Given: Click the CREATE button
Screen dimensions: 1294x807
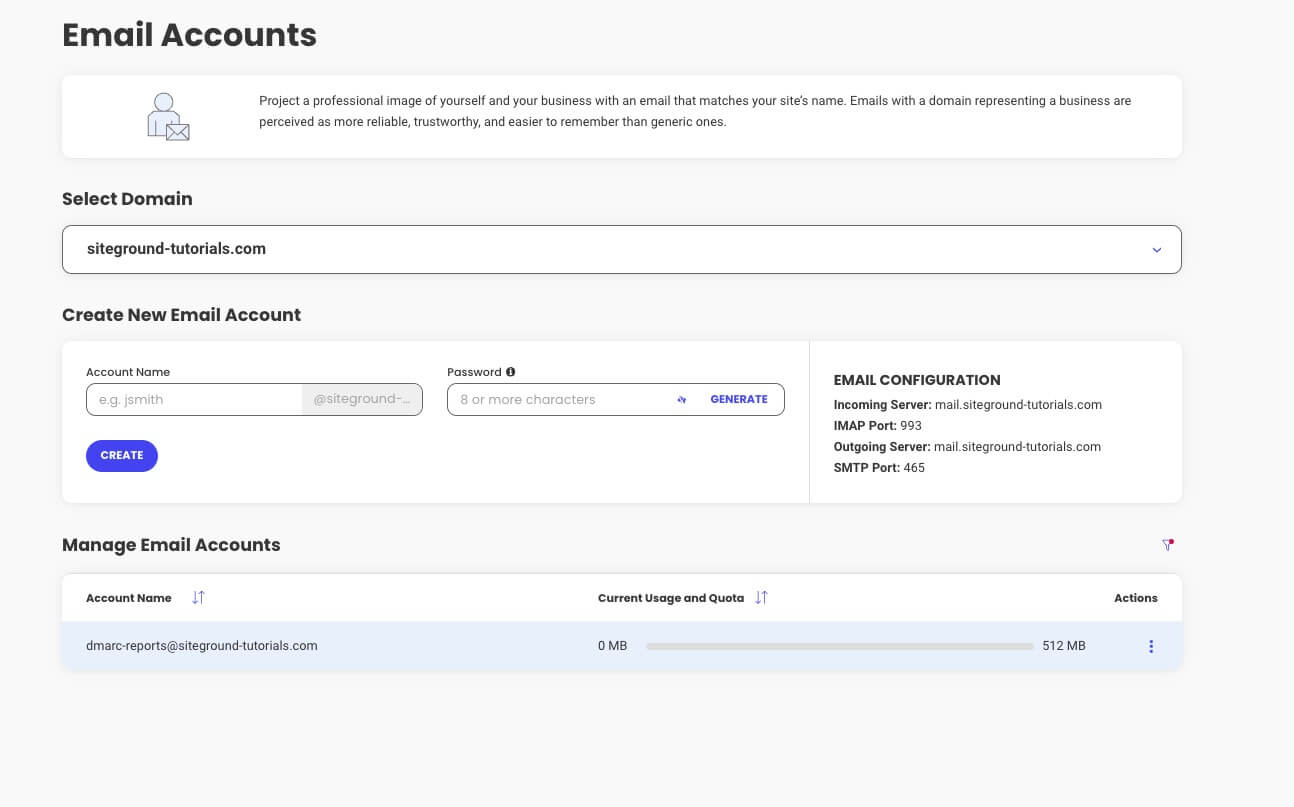Looking at the screenshot, I should tap(122, 455).
